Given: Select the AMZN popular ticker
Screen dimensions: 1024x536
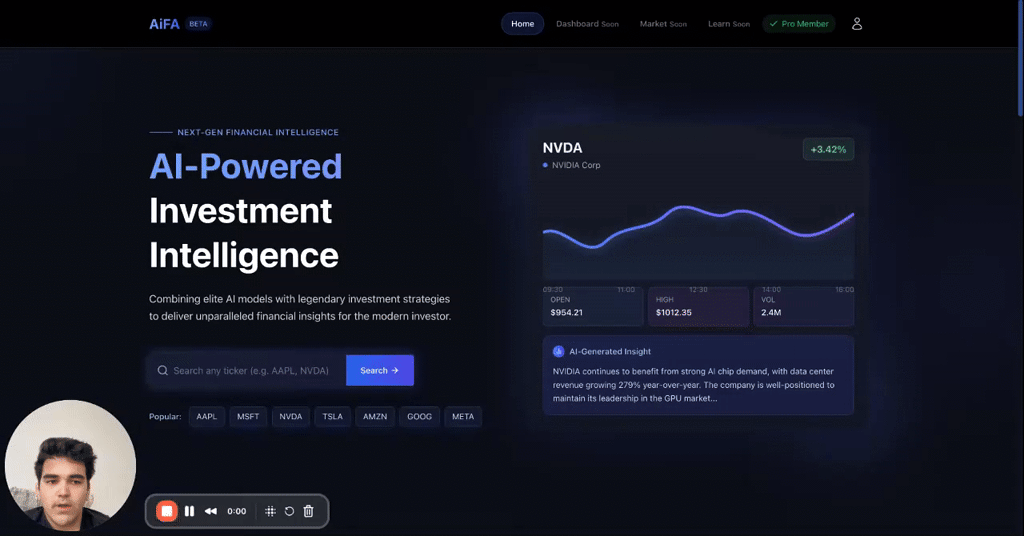Looking at the screenshot, I should [375, 417].
